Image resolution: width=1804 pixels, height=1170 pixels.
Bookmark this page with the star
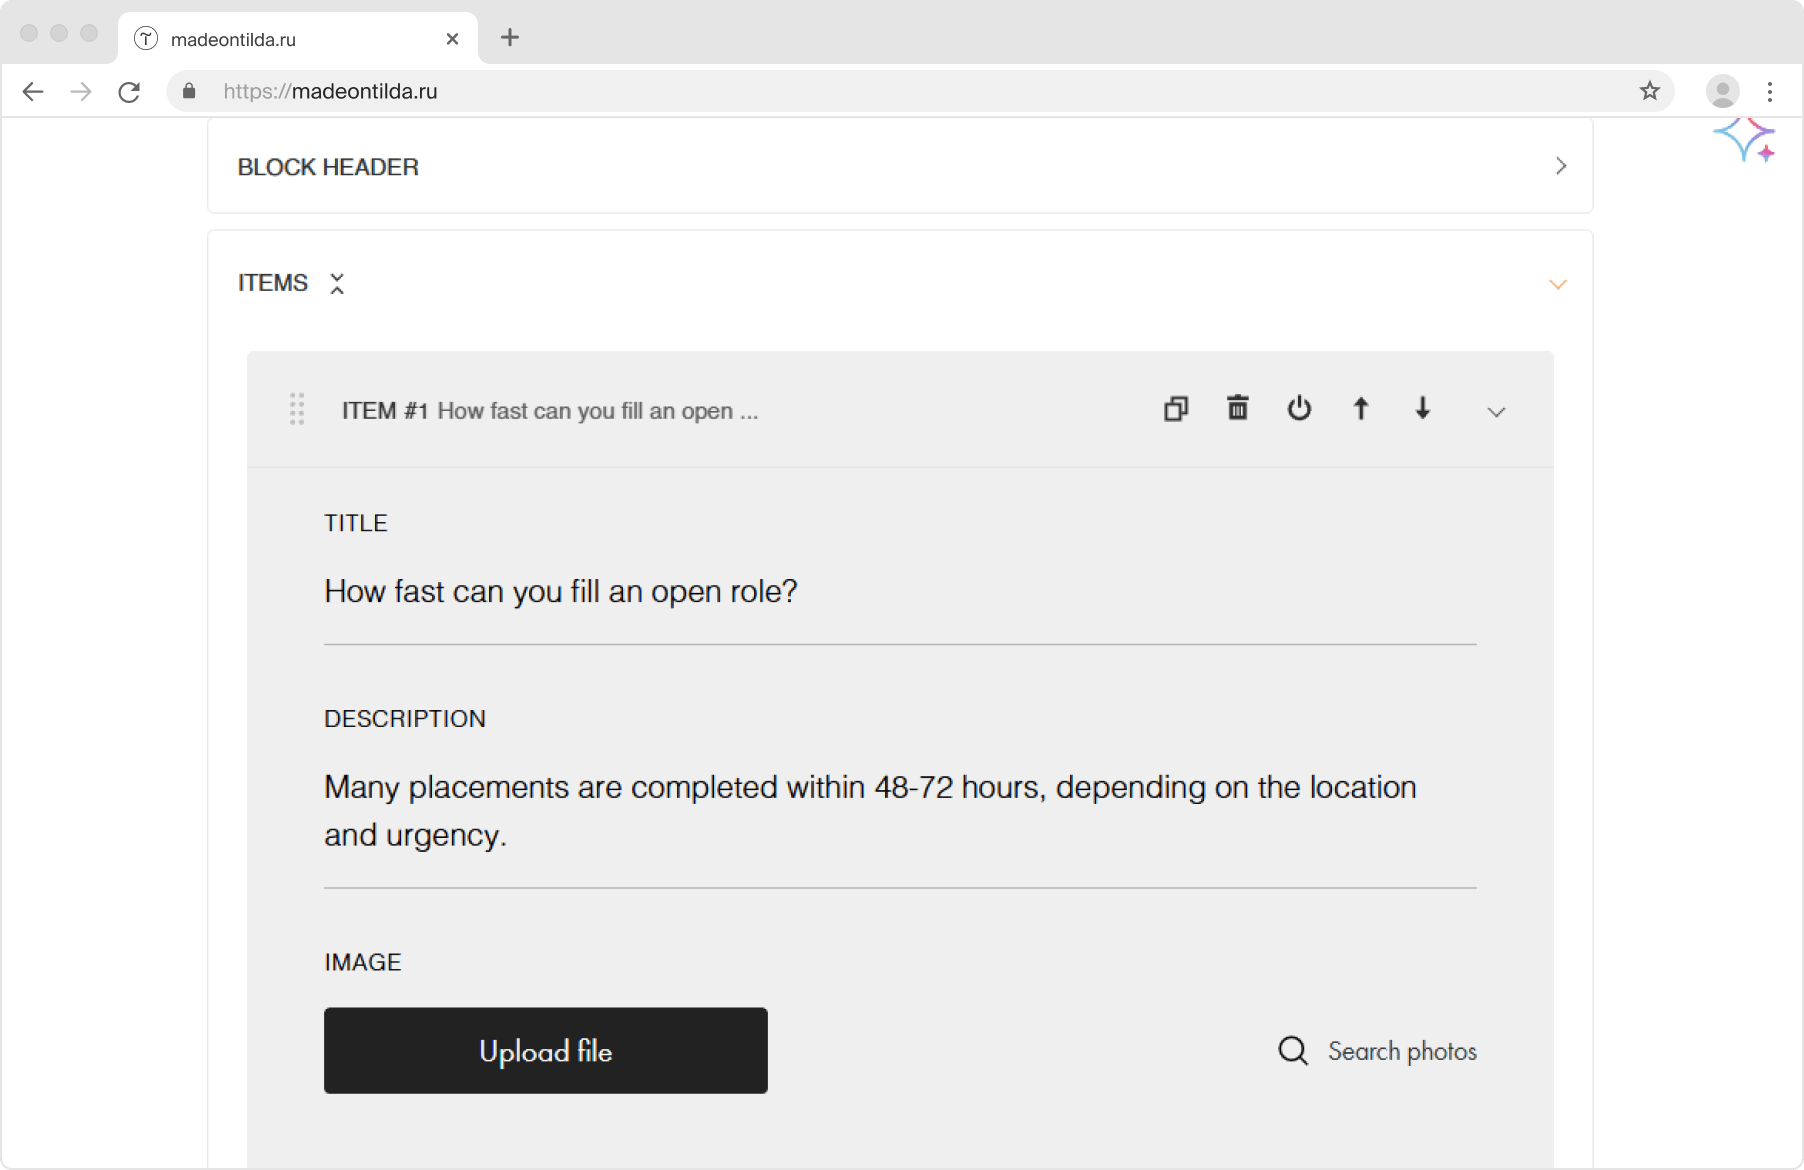(1650, 91)
